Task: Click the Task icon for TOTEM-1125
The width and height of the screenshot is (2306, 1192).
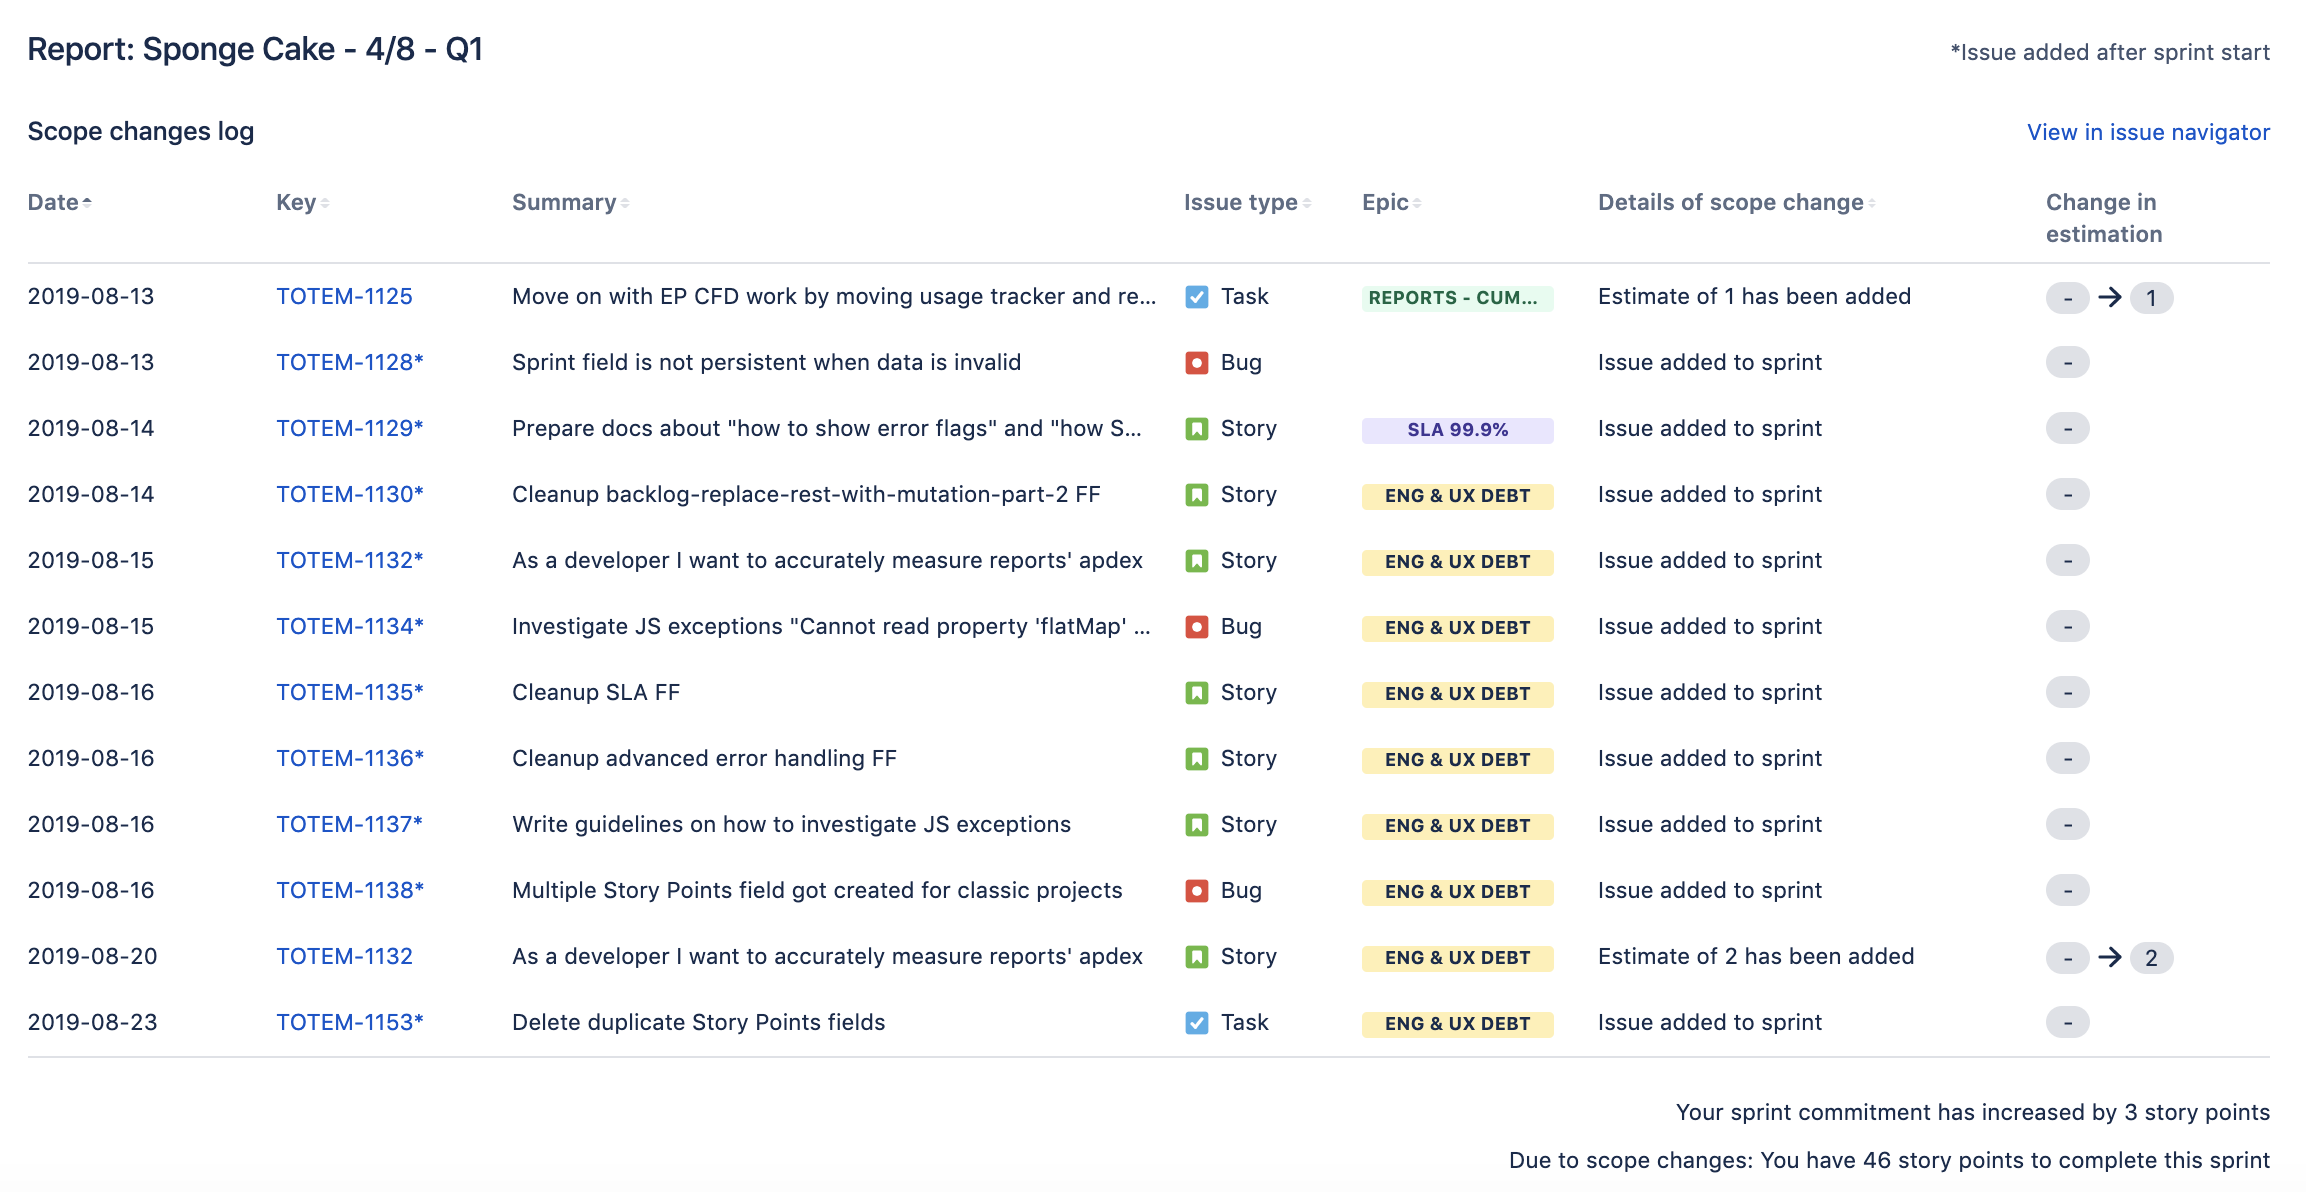Action: coord(1196,297)
